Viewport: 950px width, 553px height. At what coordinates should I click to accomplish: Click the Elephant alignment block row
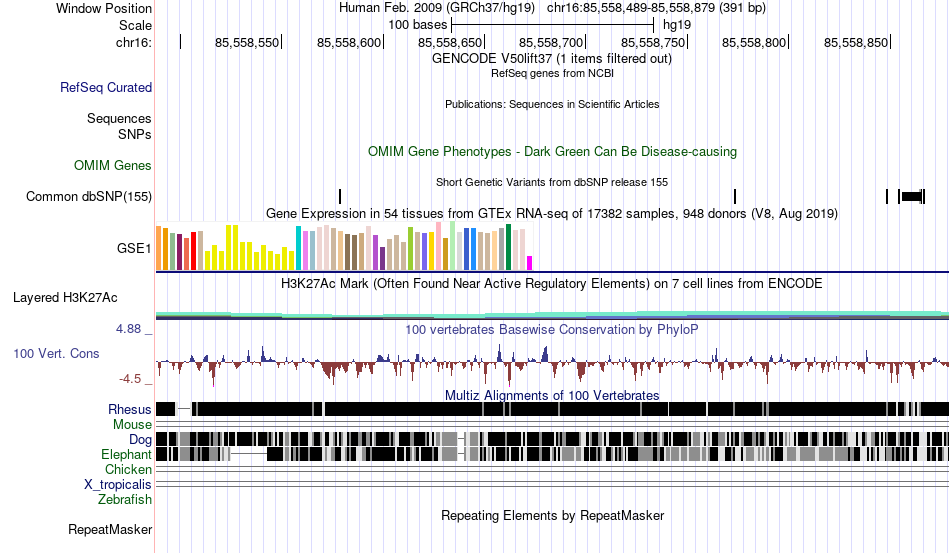552,454
